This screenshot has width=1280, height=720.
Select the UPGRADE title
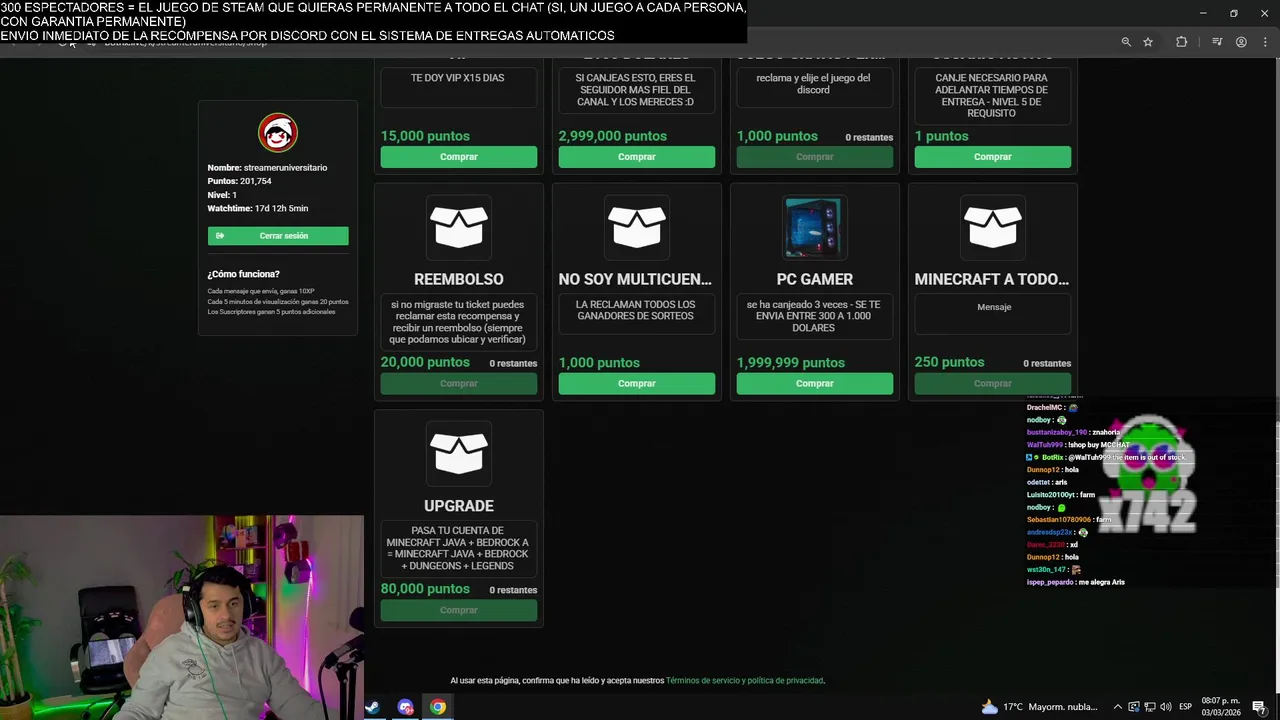tap(459, 506)
